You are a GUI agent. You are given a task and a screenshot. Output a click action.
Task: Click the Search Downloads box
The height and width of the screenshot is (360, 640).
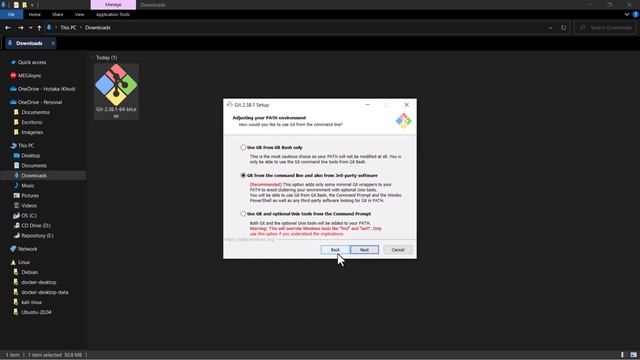(605, 28)
